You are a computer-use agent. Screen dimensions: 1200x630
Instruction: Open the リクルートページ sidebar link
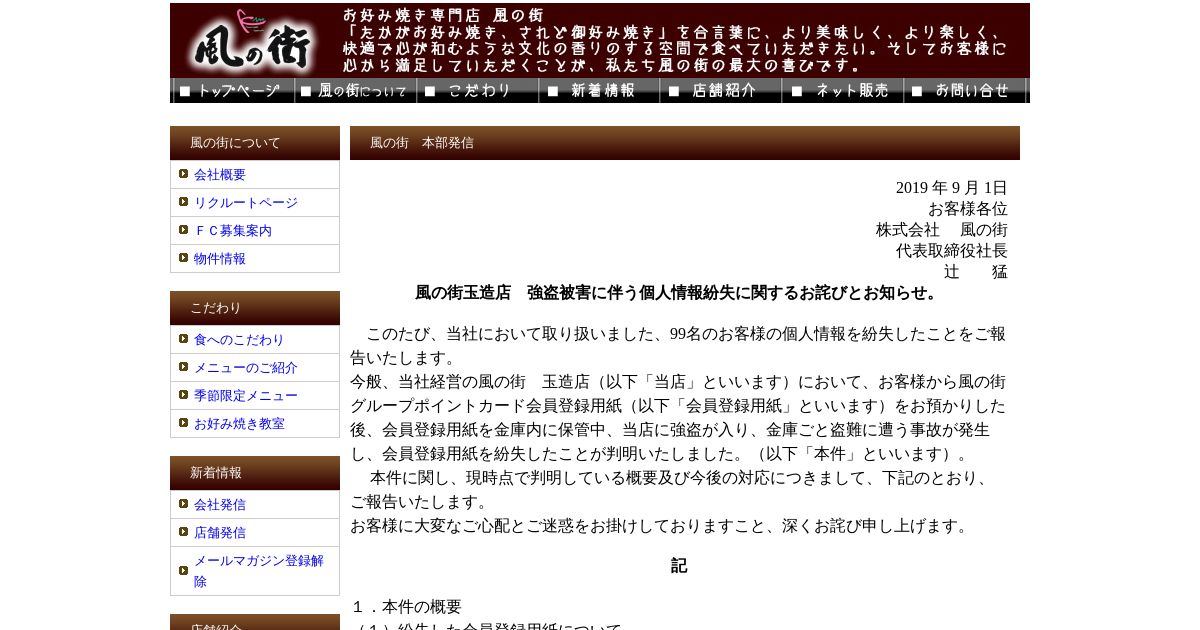point(246,203)
